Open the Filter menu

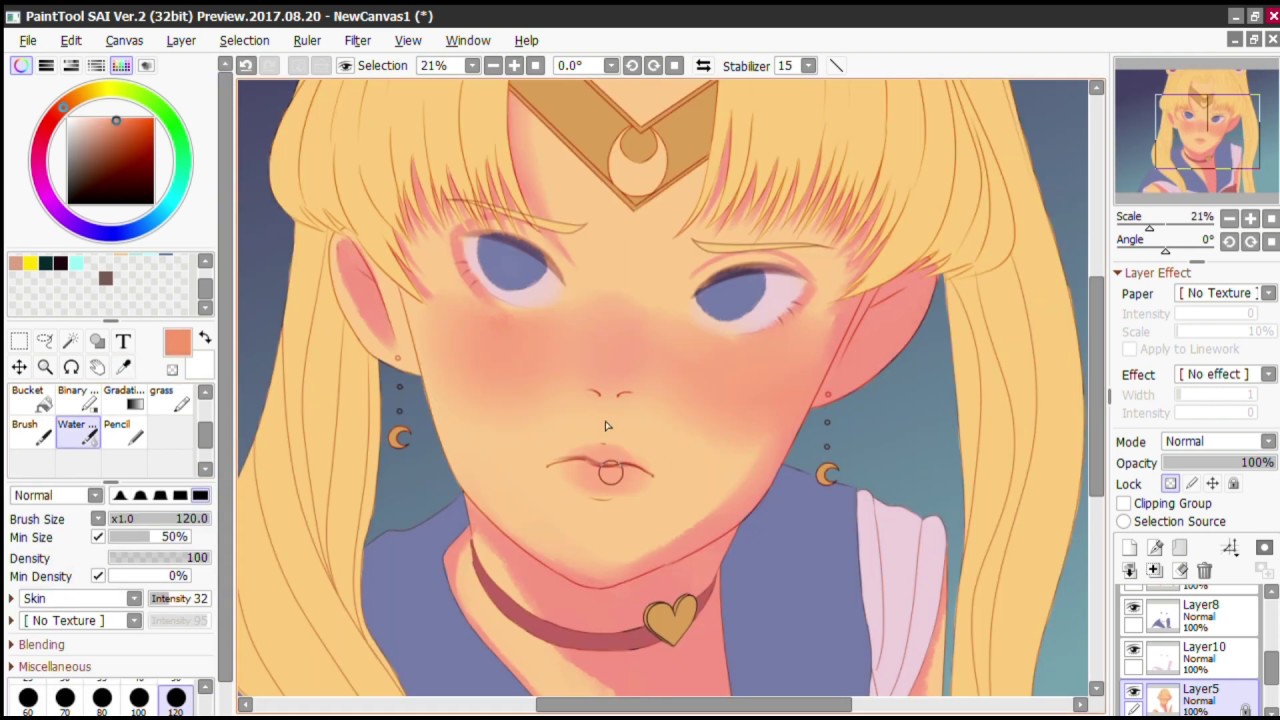click(358, 41)
